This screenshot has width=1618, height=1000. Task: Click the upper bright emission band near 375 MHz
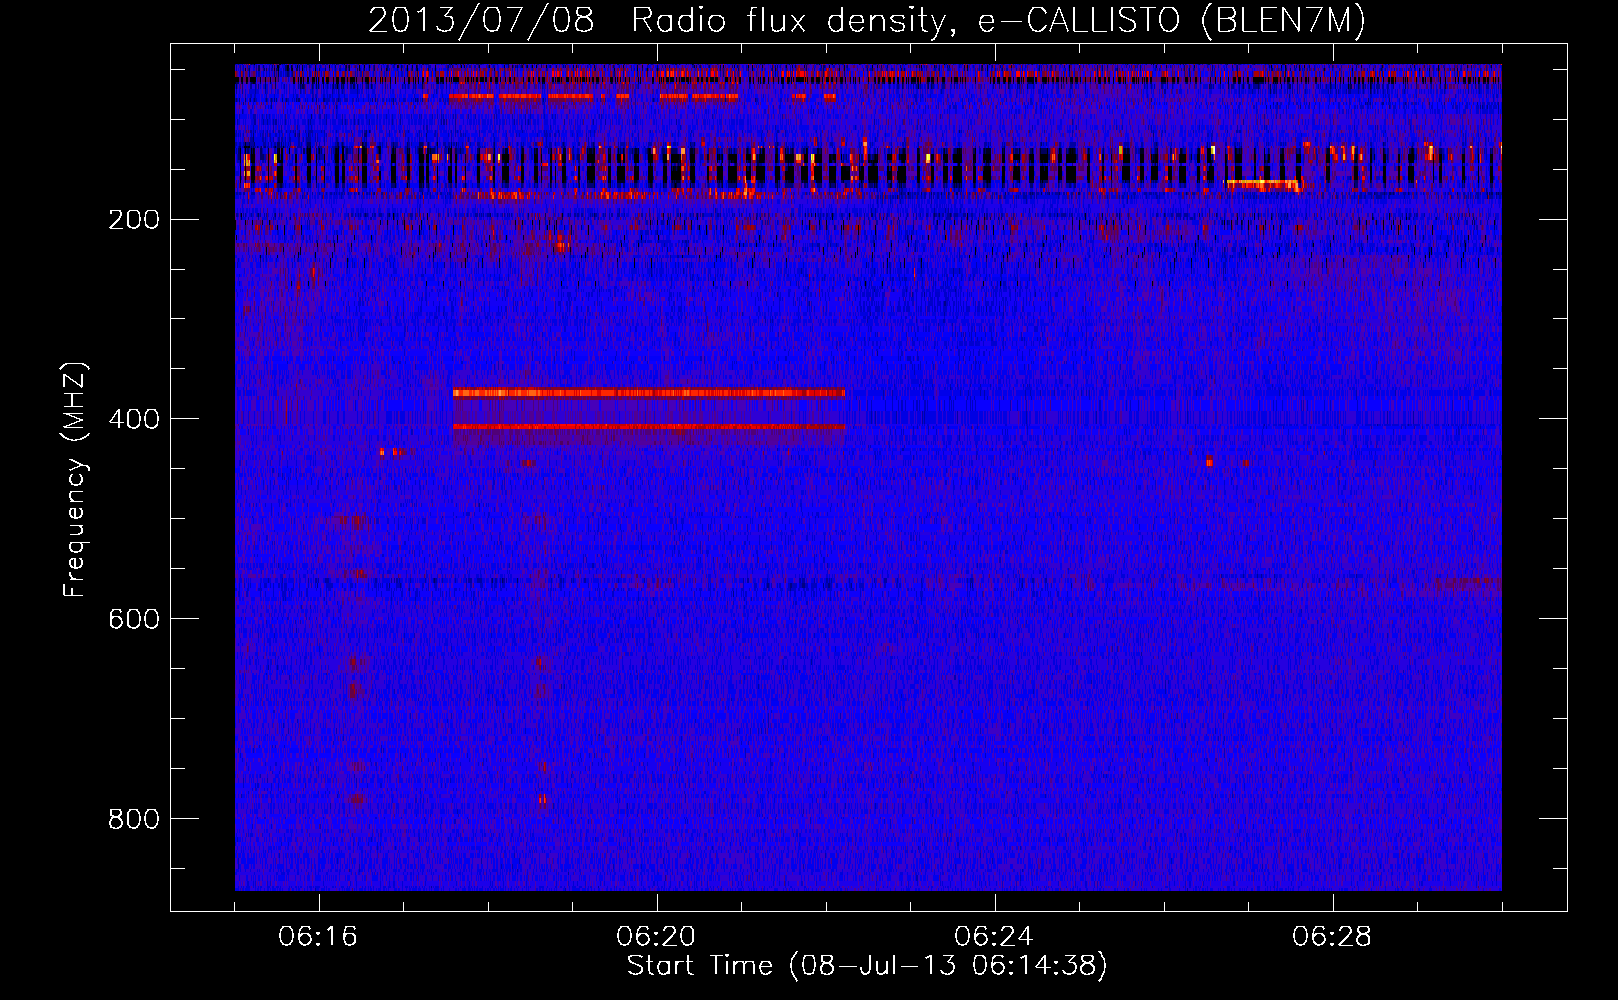[x=649, y=393]
